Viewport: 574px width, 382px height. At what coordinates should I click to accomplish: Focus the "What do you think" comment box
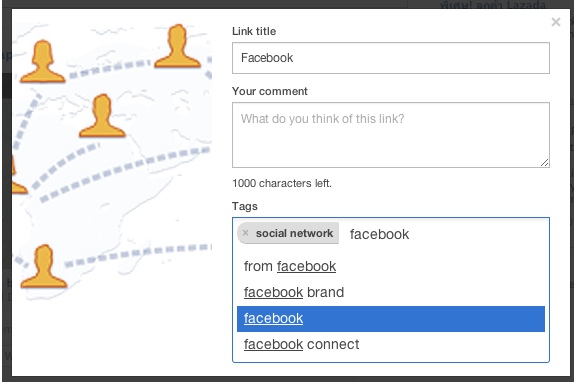click(391, 135)
